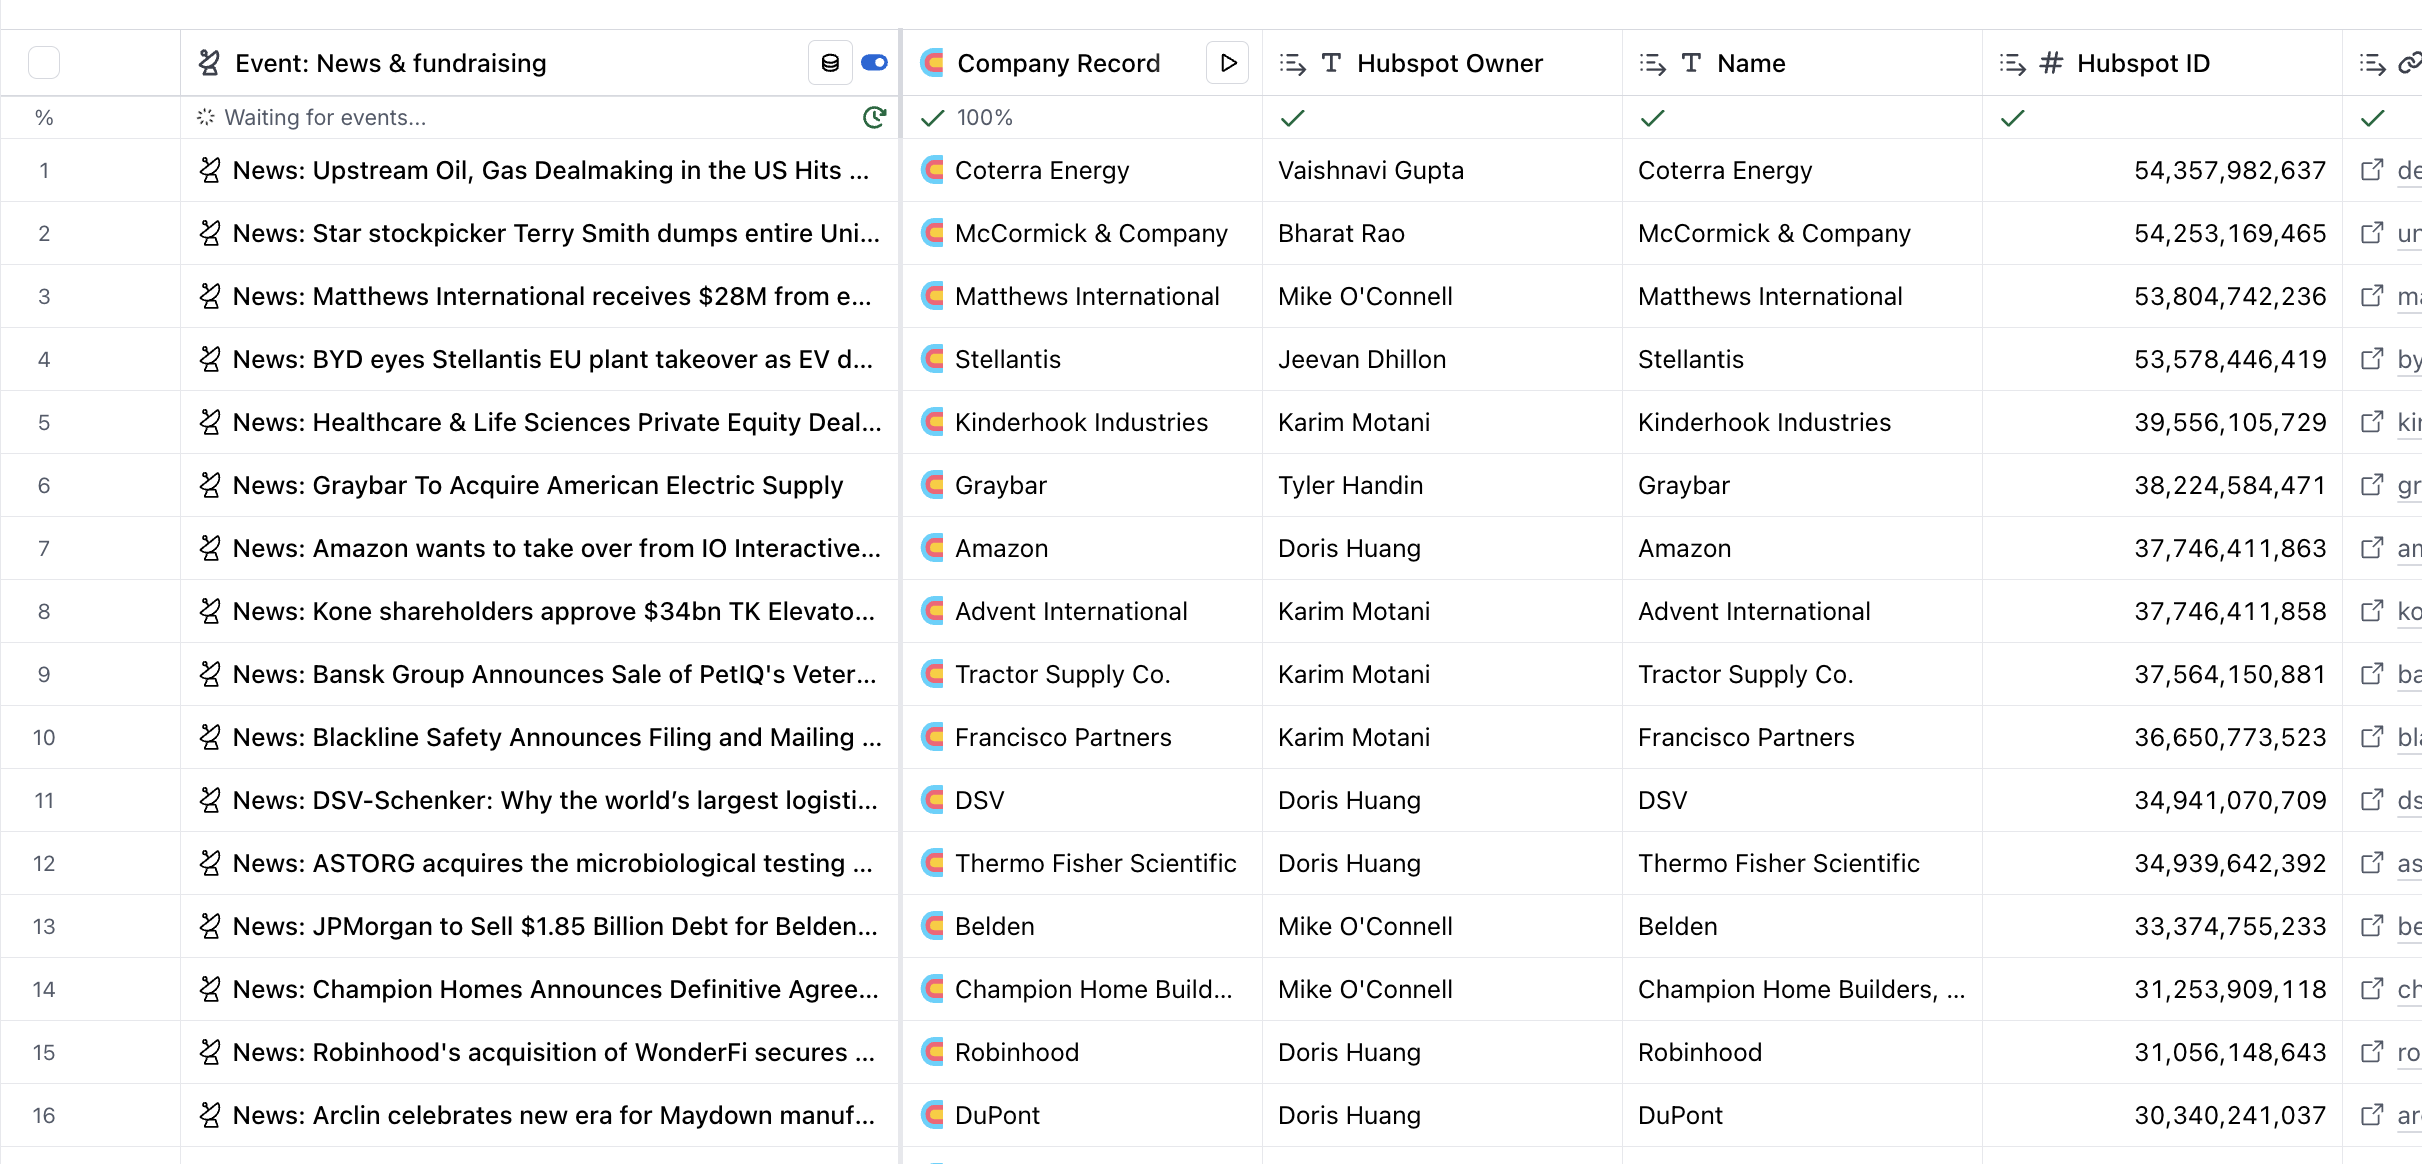Open external link icon for Stellantis row

[2372, 359]
